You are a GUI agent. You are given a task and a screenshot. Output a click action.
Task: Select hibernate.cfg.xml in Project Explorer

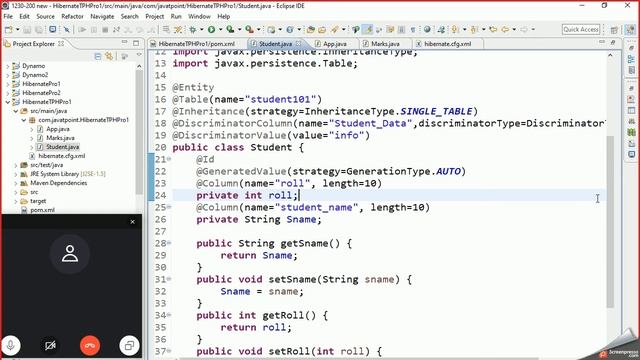click(x=61, y=156)
